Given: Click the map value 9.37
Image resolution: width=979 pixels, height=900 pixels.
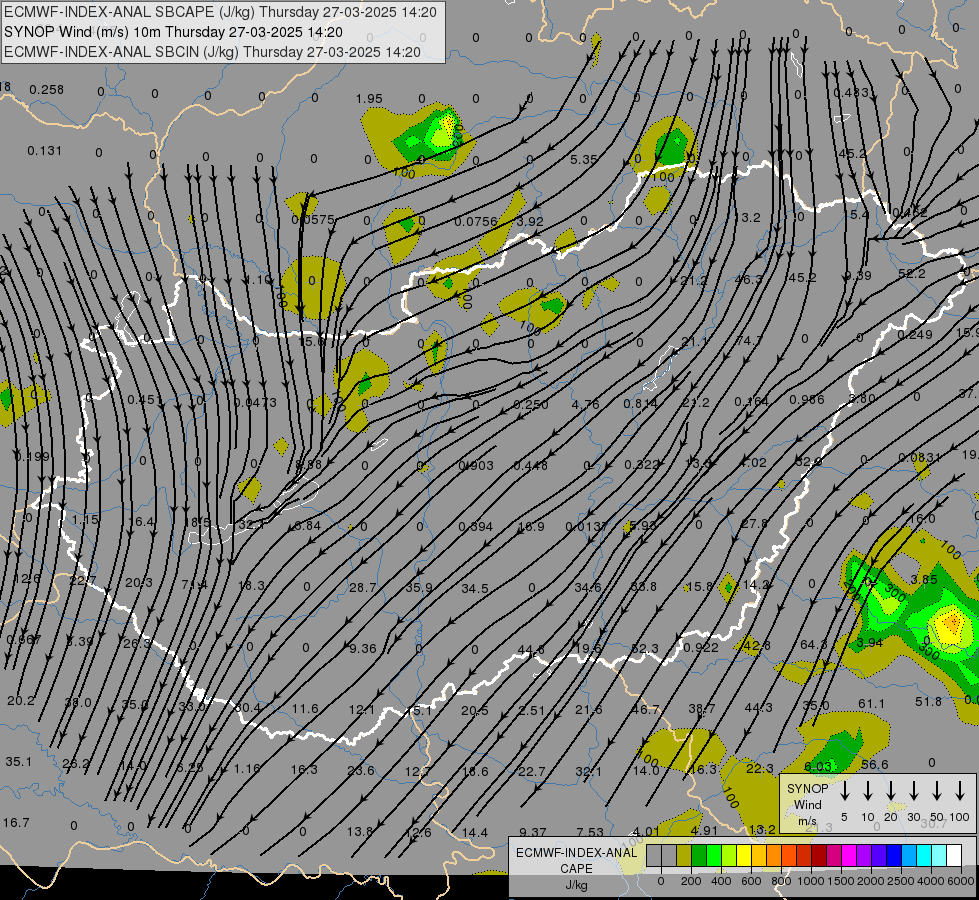Looking at the screenshot, I should (533, 832).
